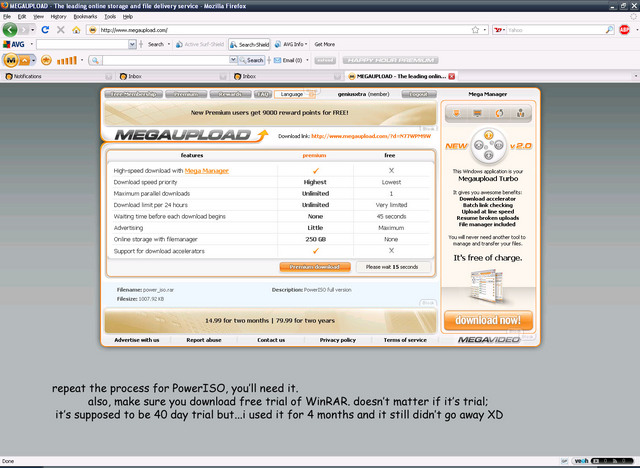Screen dimensions: 640x468
Task: Open the FAQ page button
Action: point(263,94)
